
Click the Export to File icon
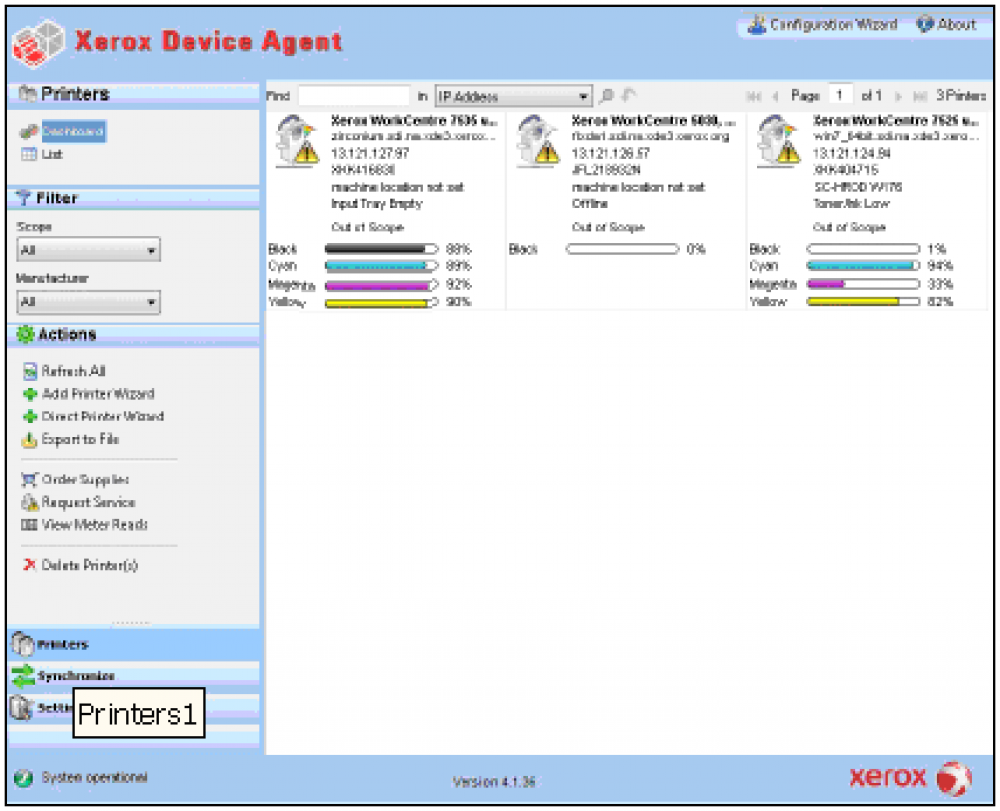pos(29,439)
